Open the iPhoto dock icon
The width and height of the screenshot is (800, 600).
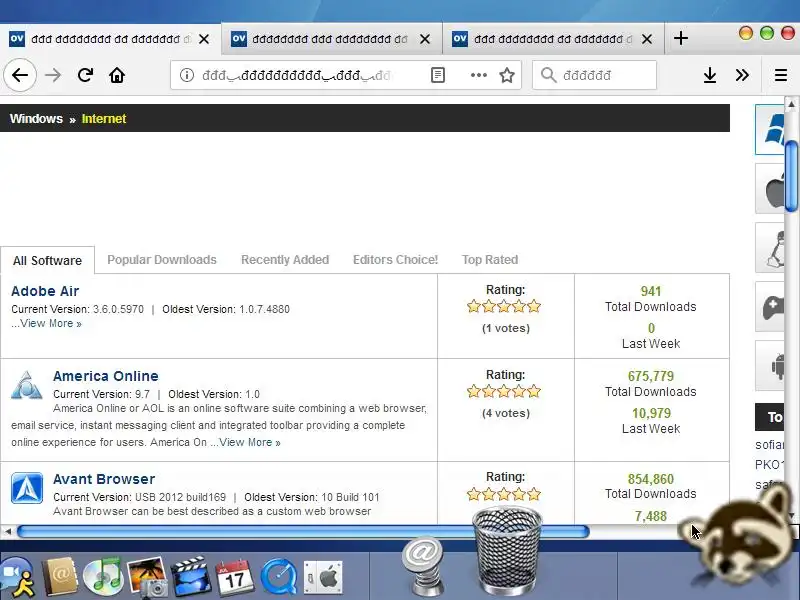tap(147, 578)
